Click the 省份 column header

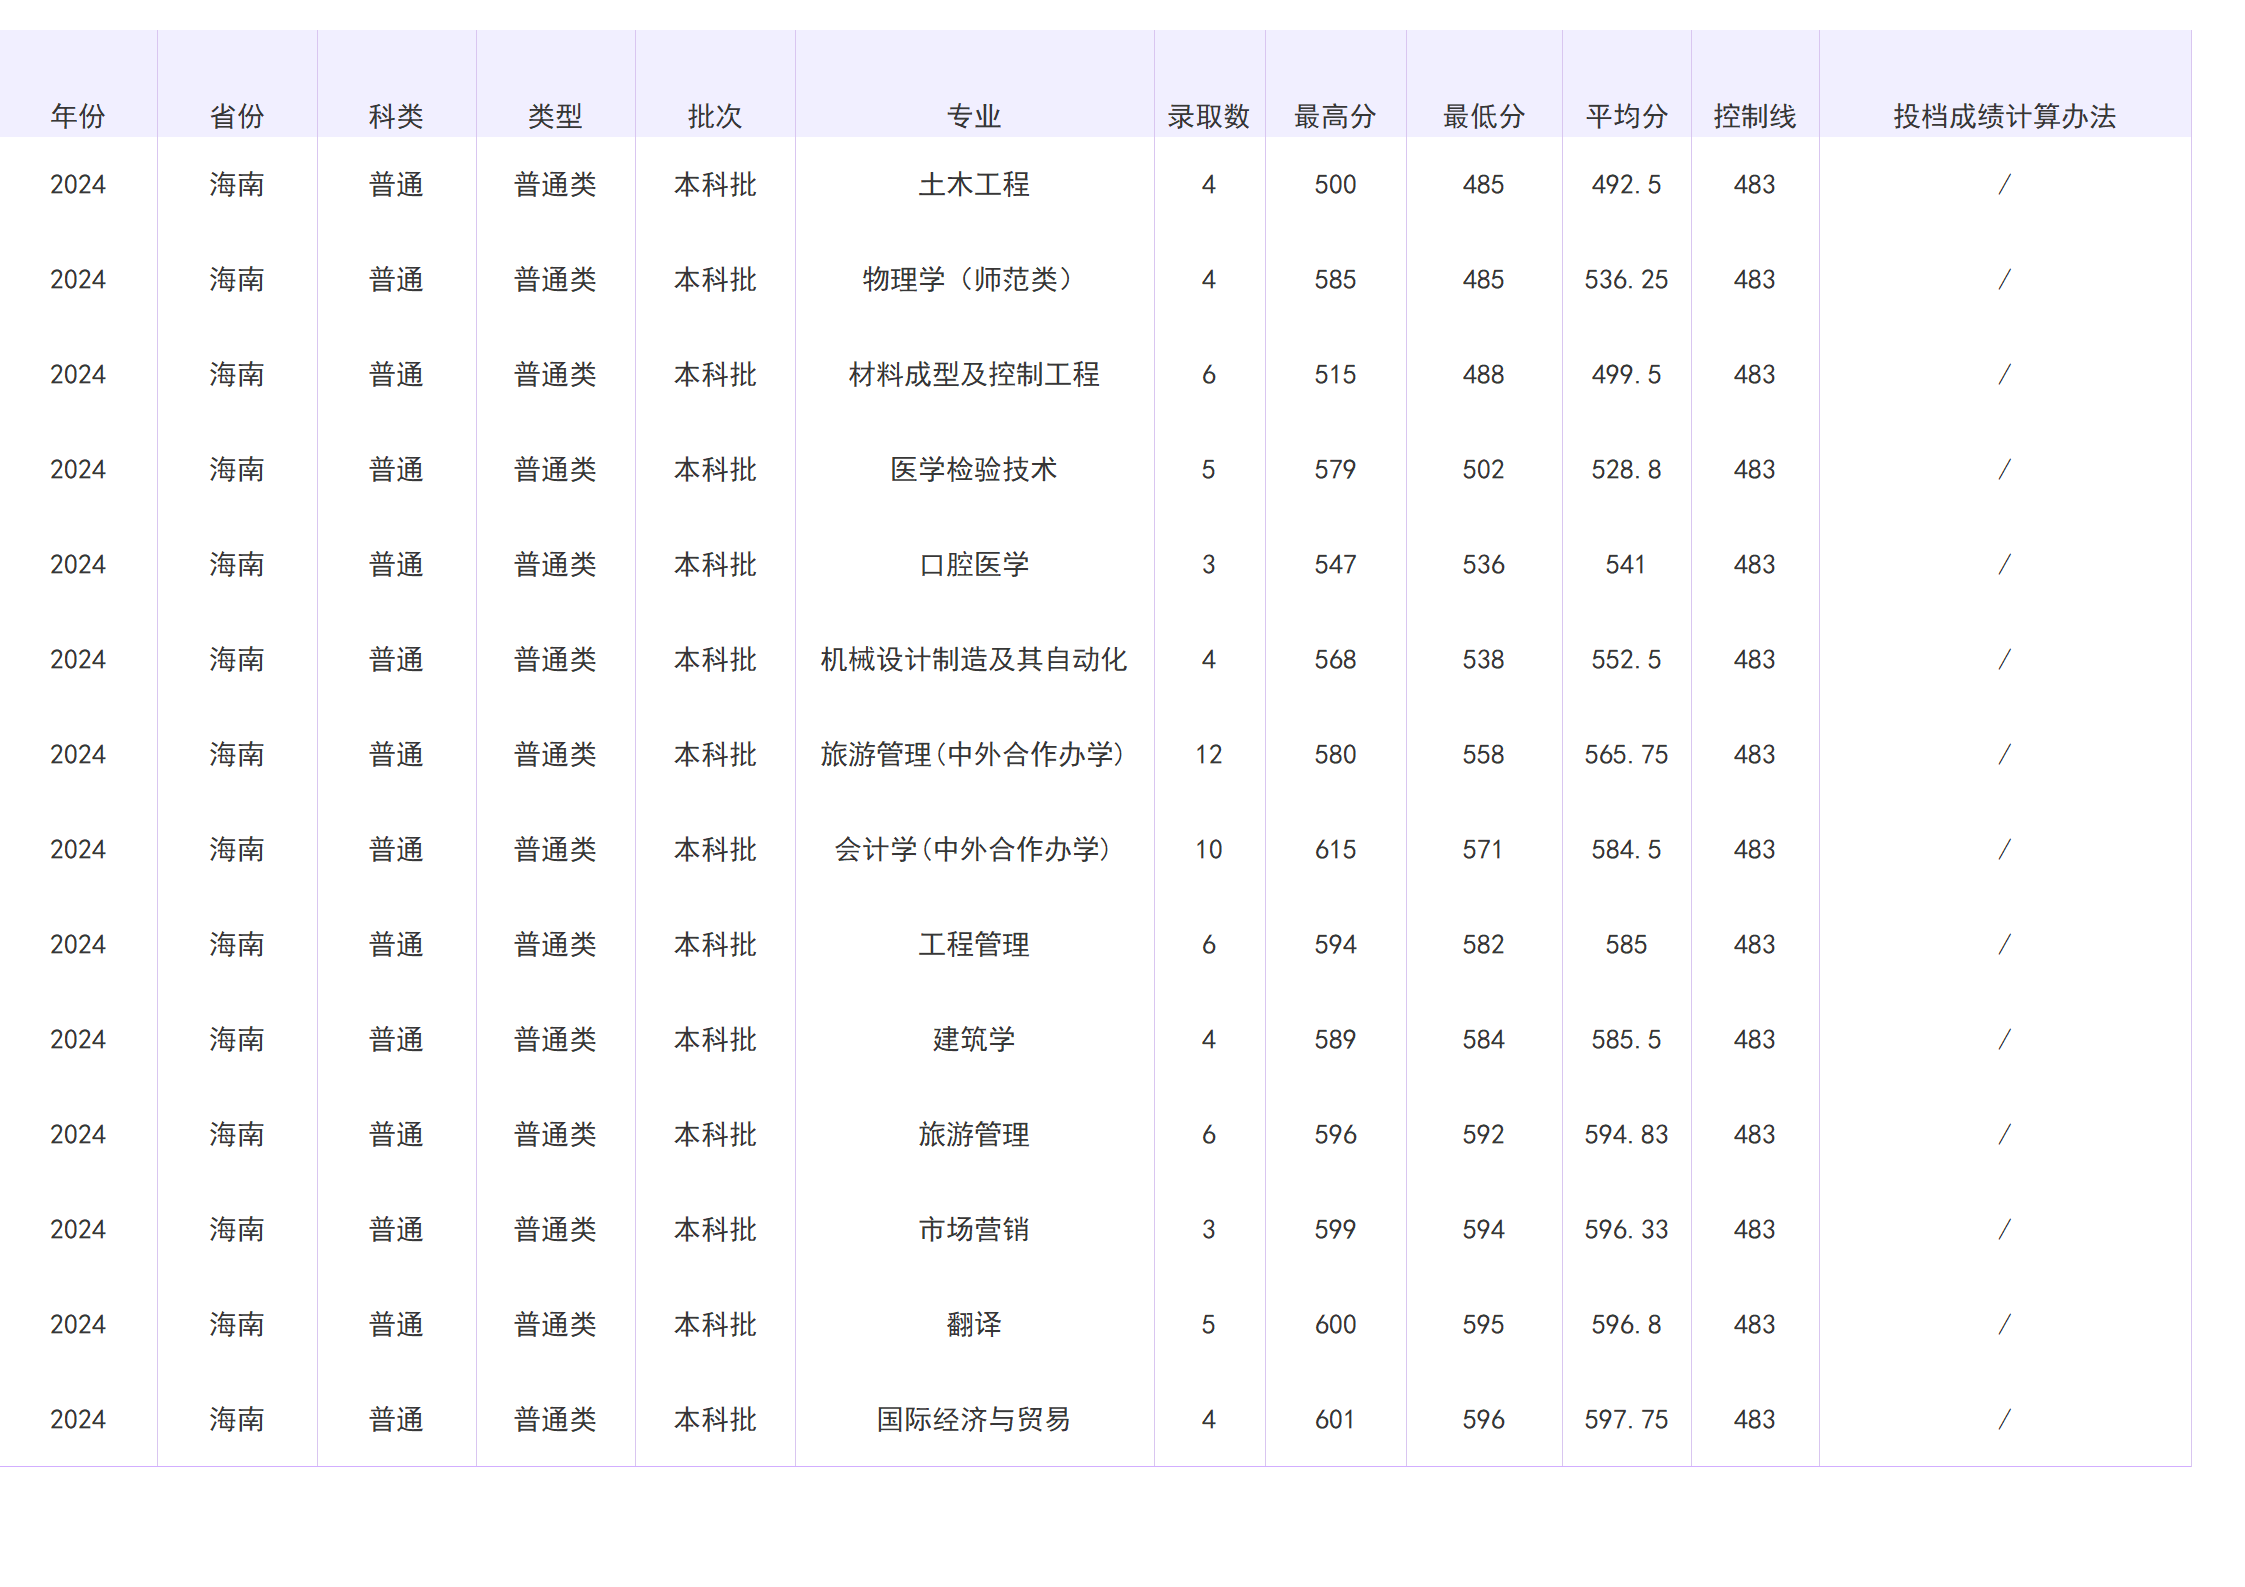pyautogui.click(x=237, y=115)
